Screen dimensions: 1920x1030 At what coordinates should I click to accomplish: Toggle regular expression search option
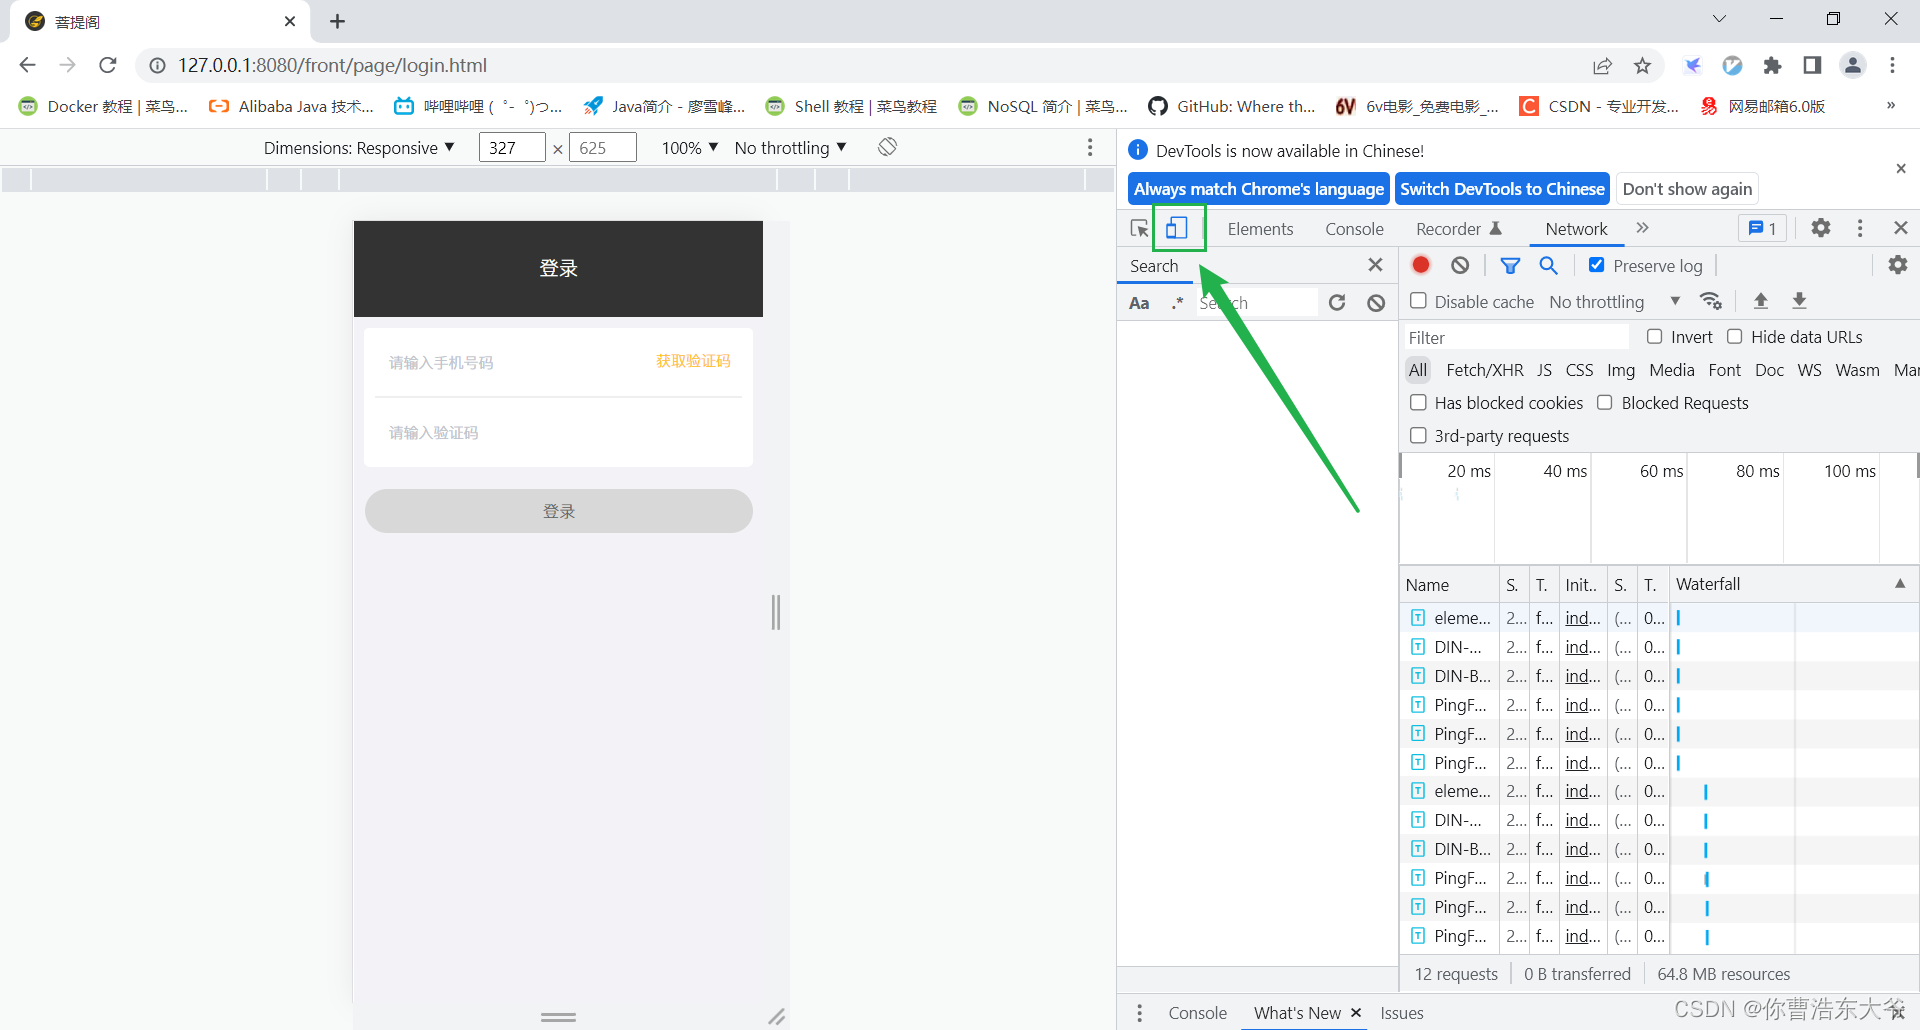[x=1178, y=302]
